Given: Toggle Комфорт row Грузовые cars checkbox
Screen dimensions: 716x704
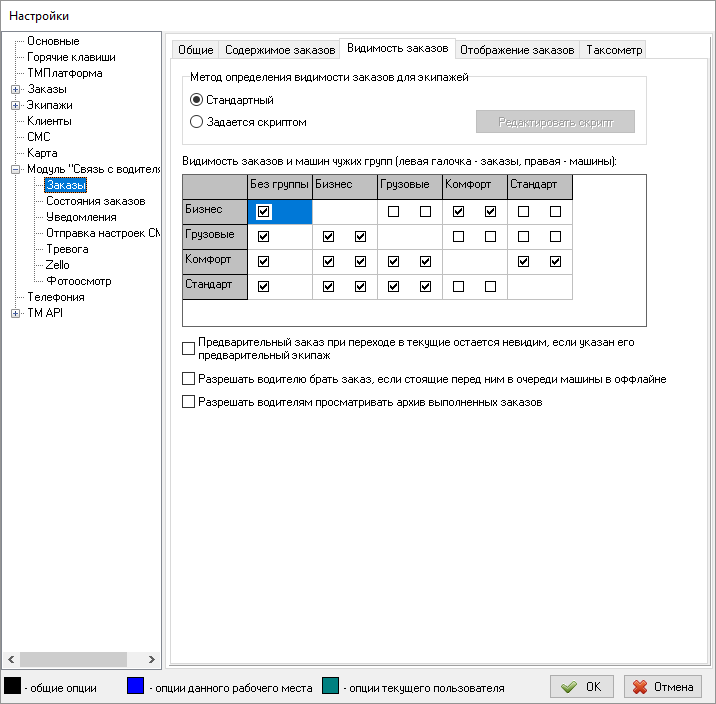Looking at the screenshot, I should 425,262.
